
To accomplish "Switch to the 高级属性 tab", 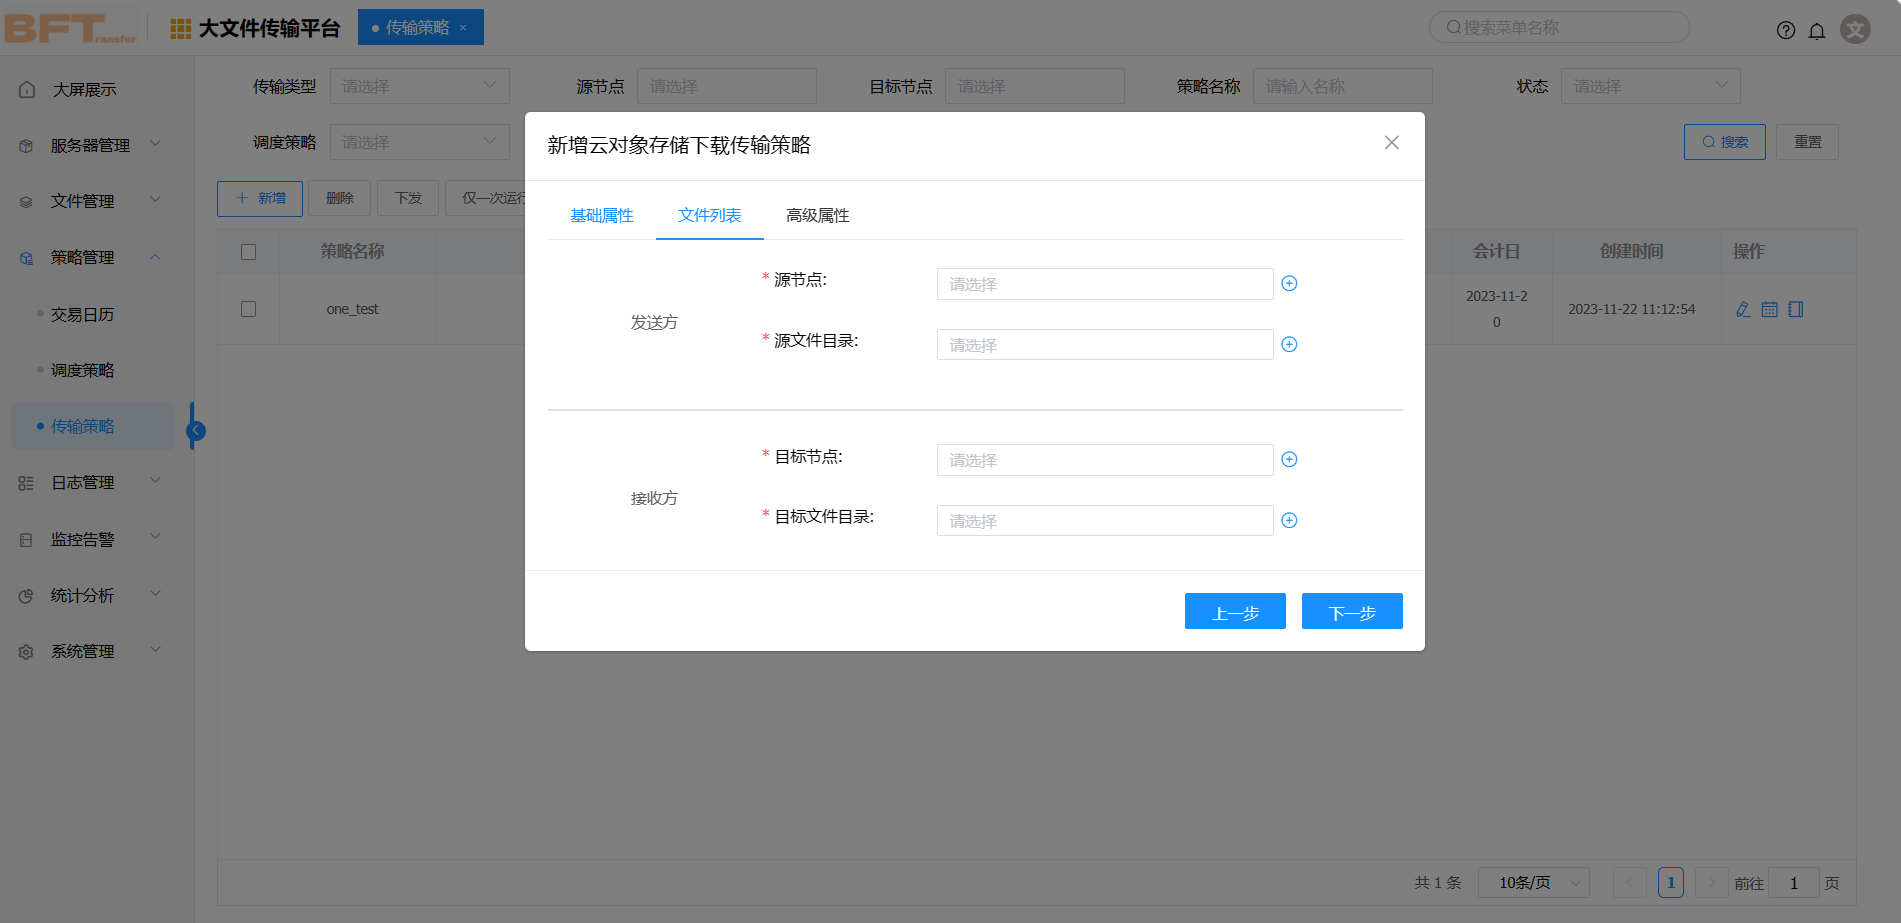I will click(x=817, y=216).
